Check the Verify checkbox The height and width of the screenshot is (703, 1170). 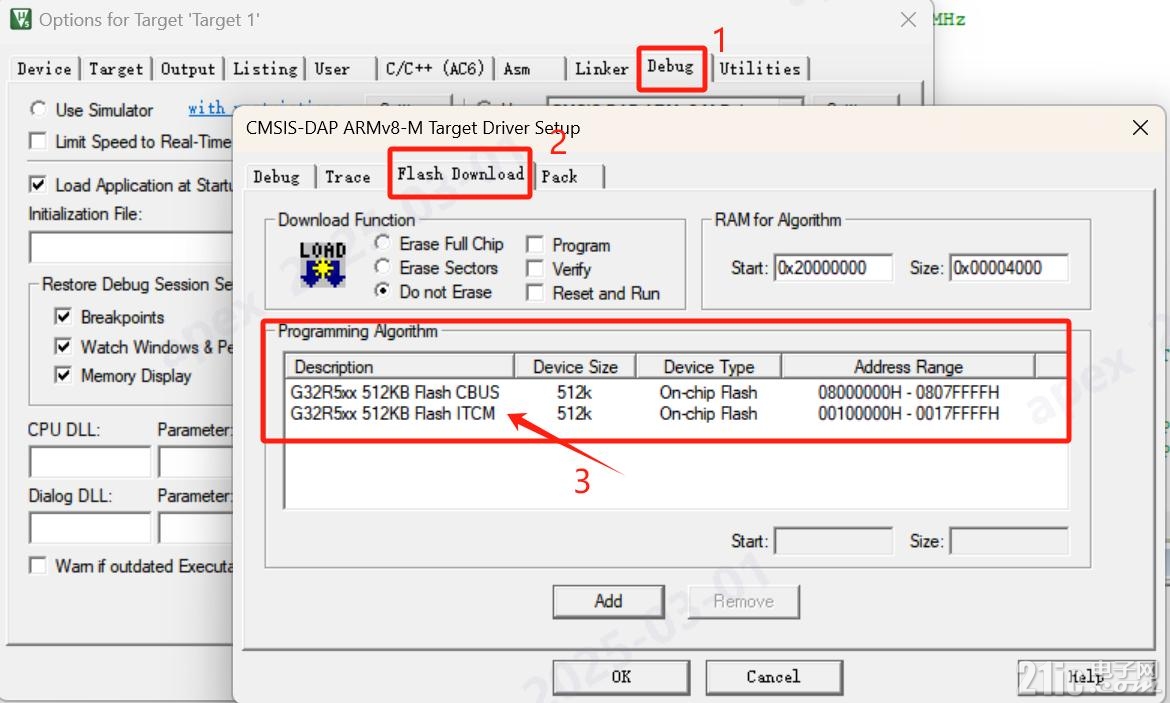(x=534, y=269)
